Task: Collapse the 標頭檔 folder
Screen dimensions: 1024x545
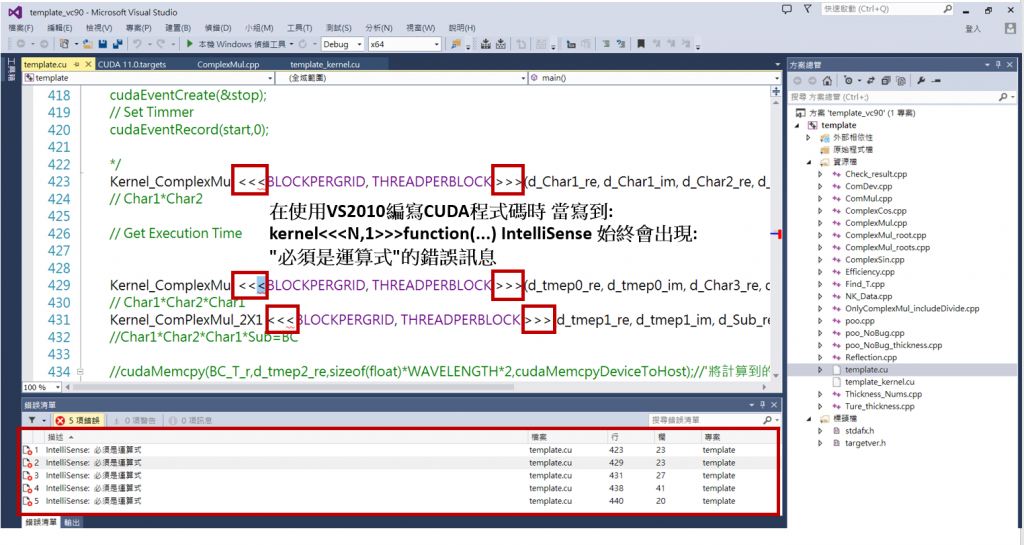Action: click(808, 418)
